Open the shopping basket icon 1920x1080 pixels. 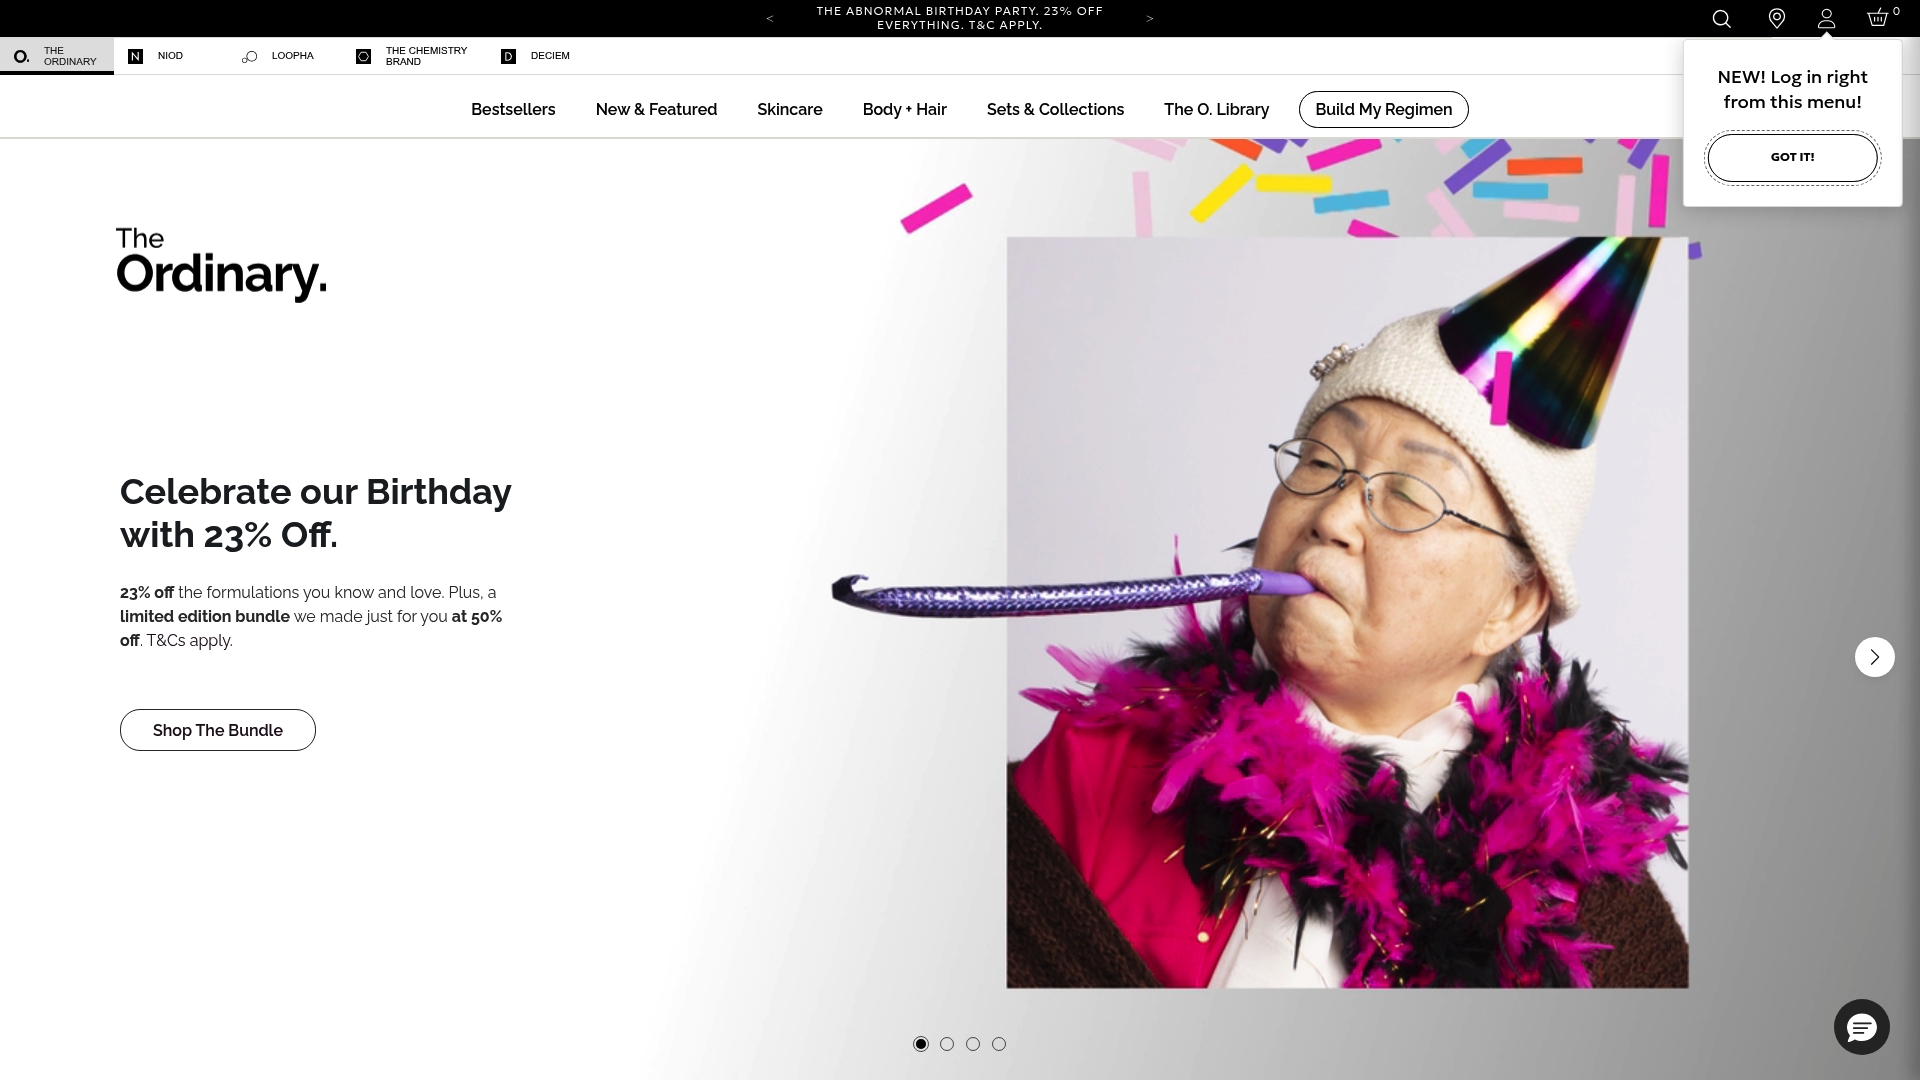point(1878,18)
